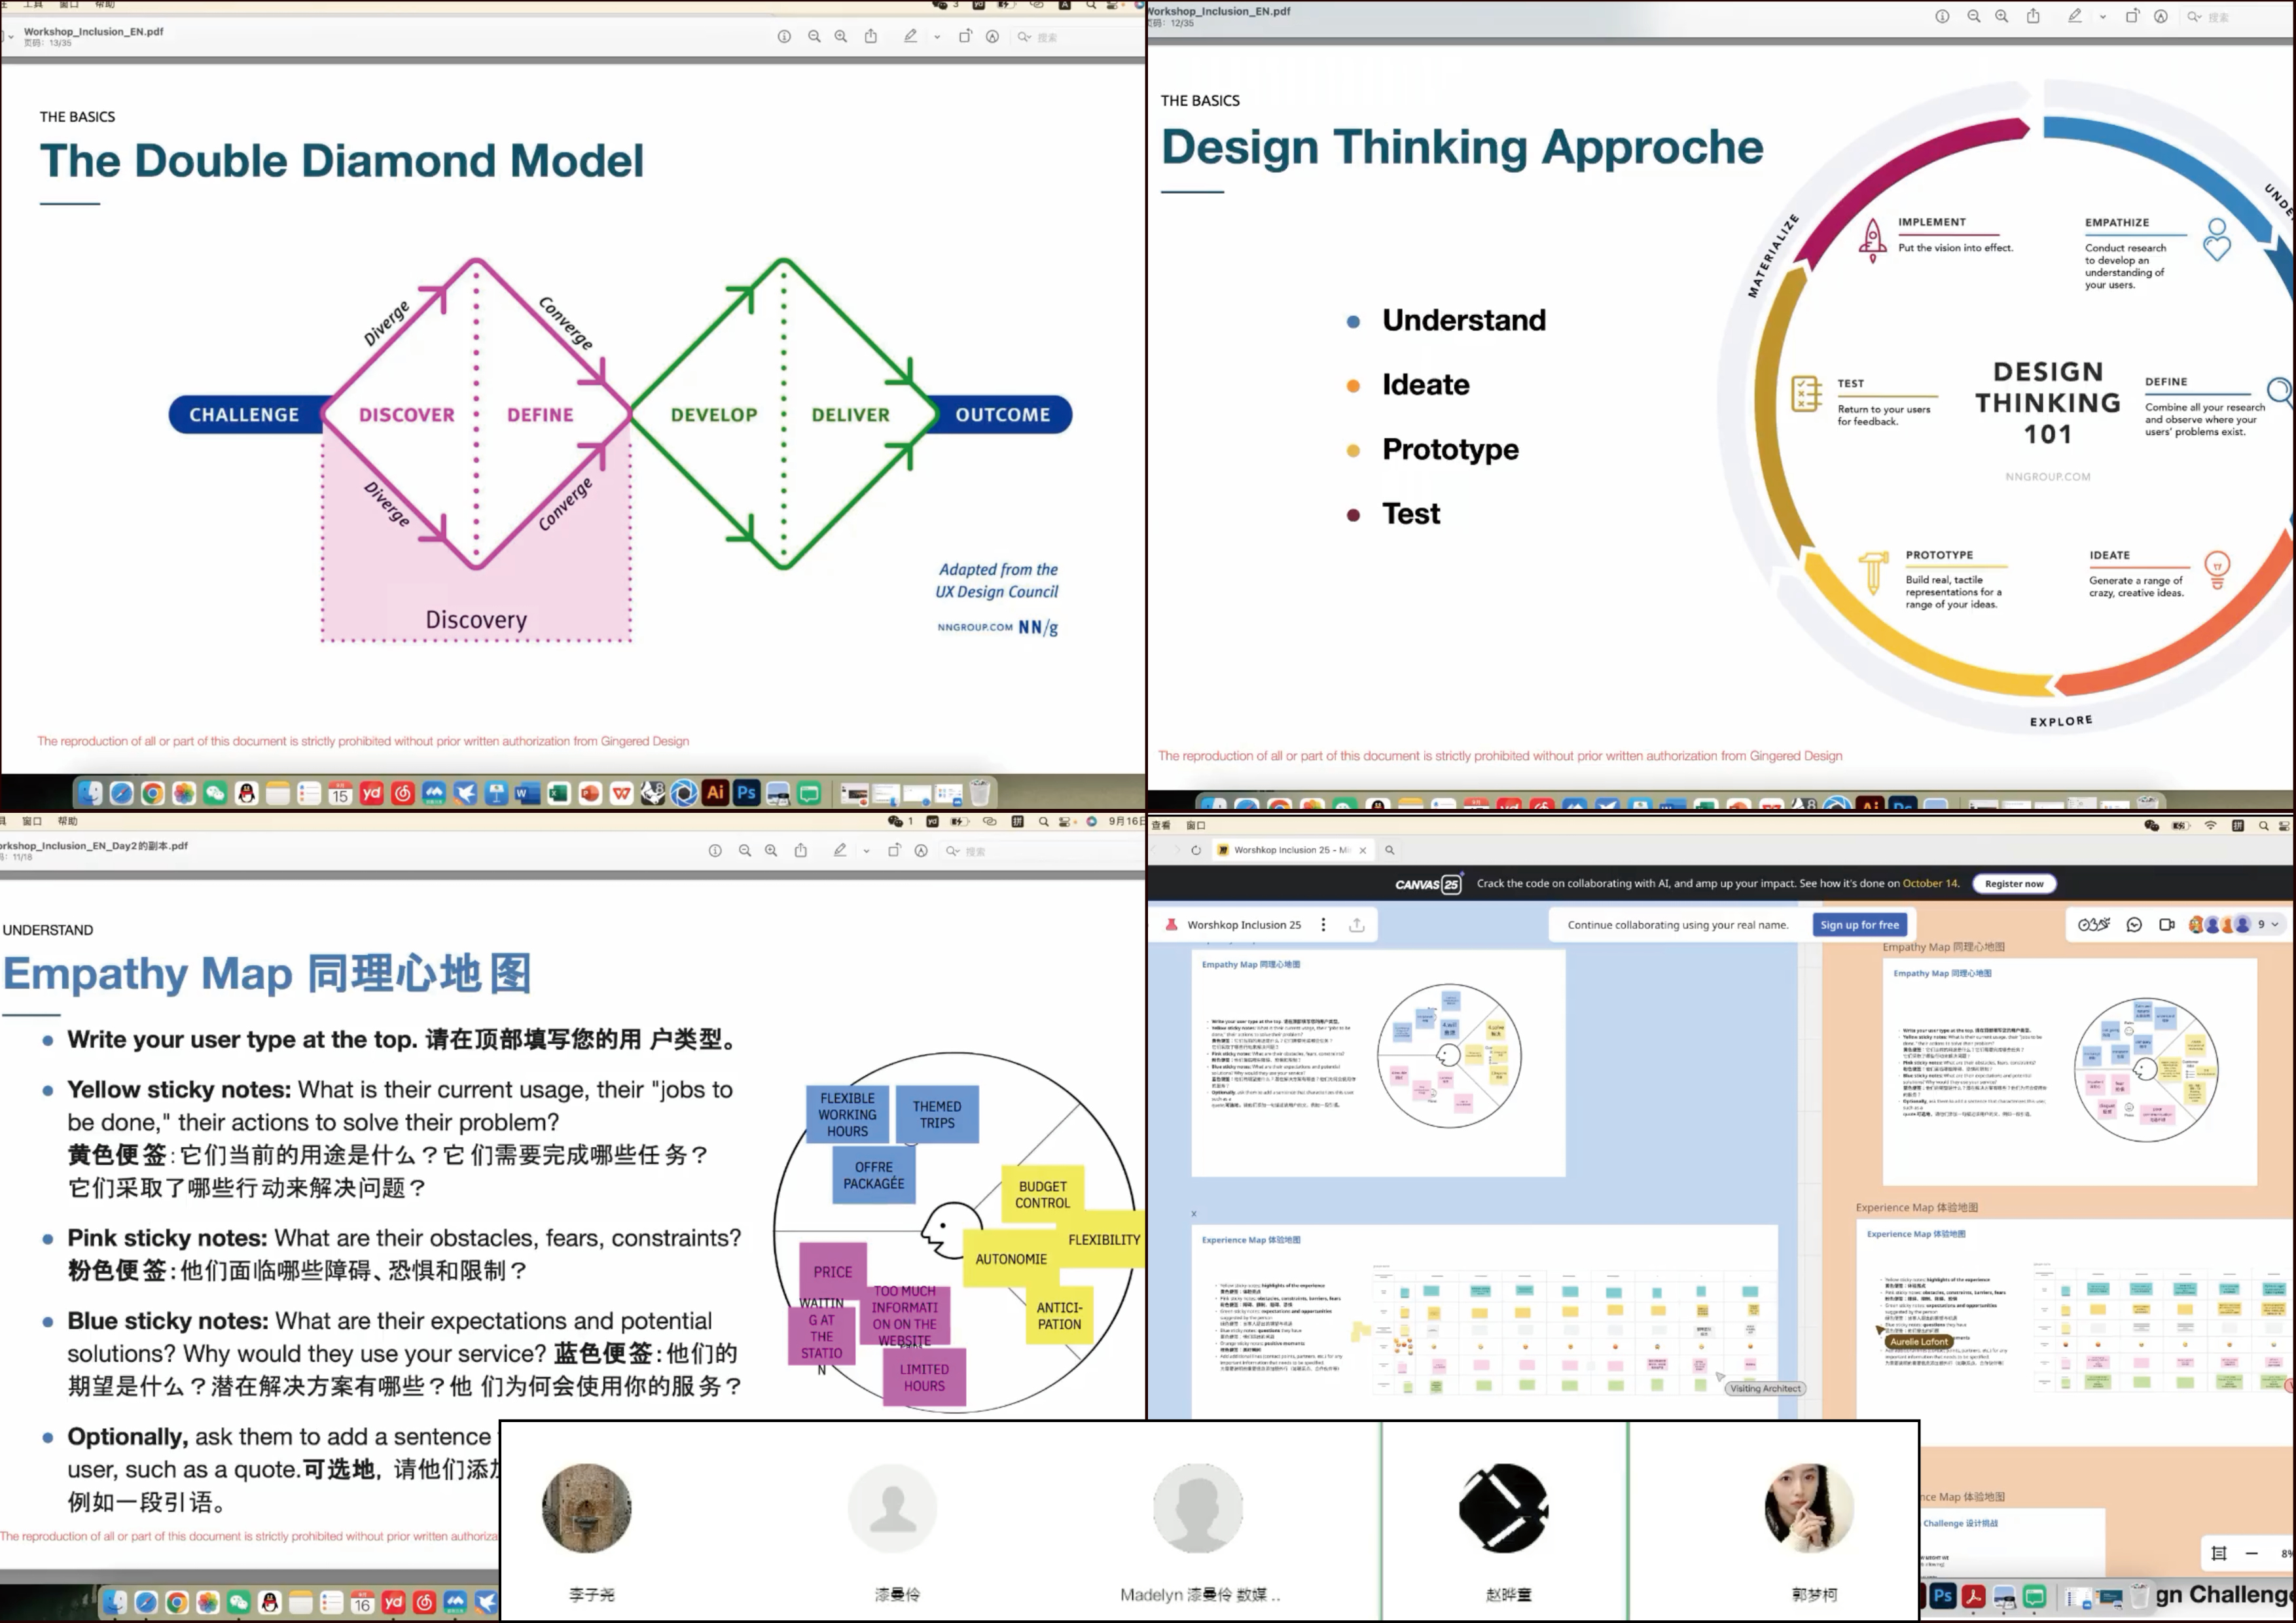2296x1623 pixels.
Task: Click export upload icon beside Worshkop Inclusion 25
Action: [1356, 925]
